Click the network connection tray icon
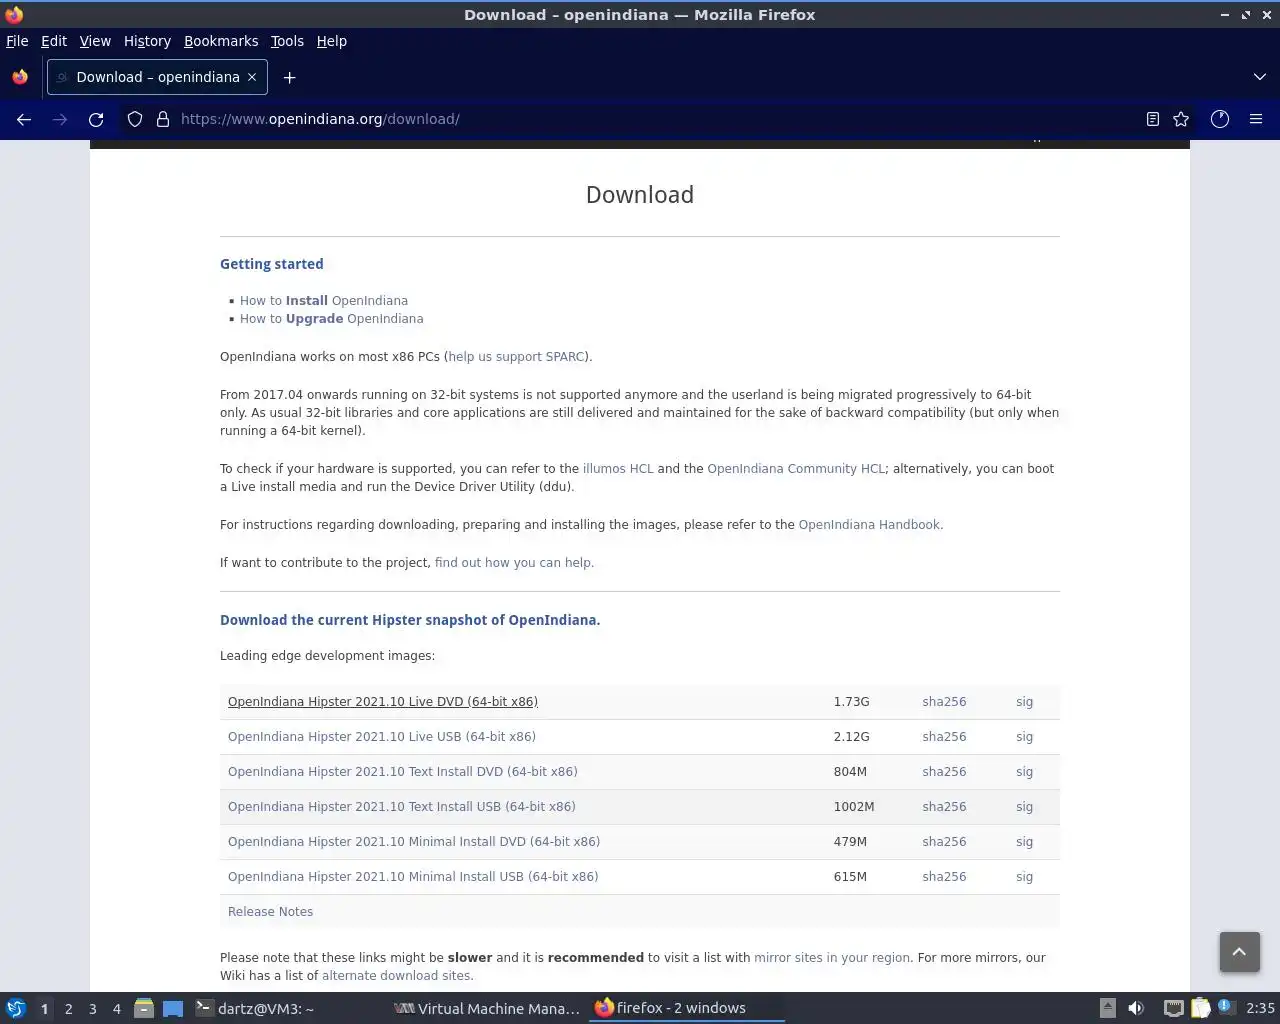Screen dimensions: 1280x1024 pos(1173,1008)
